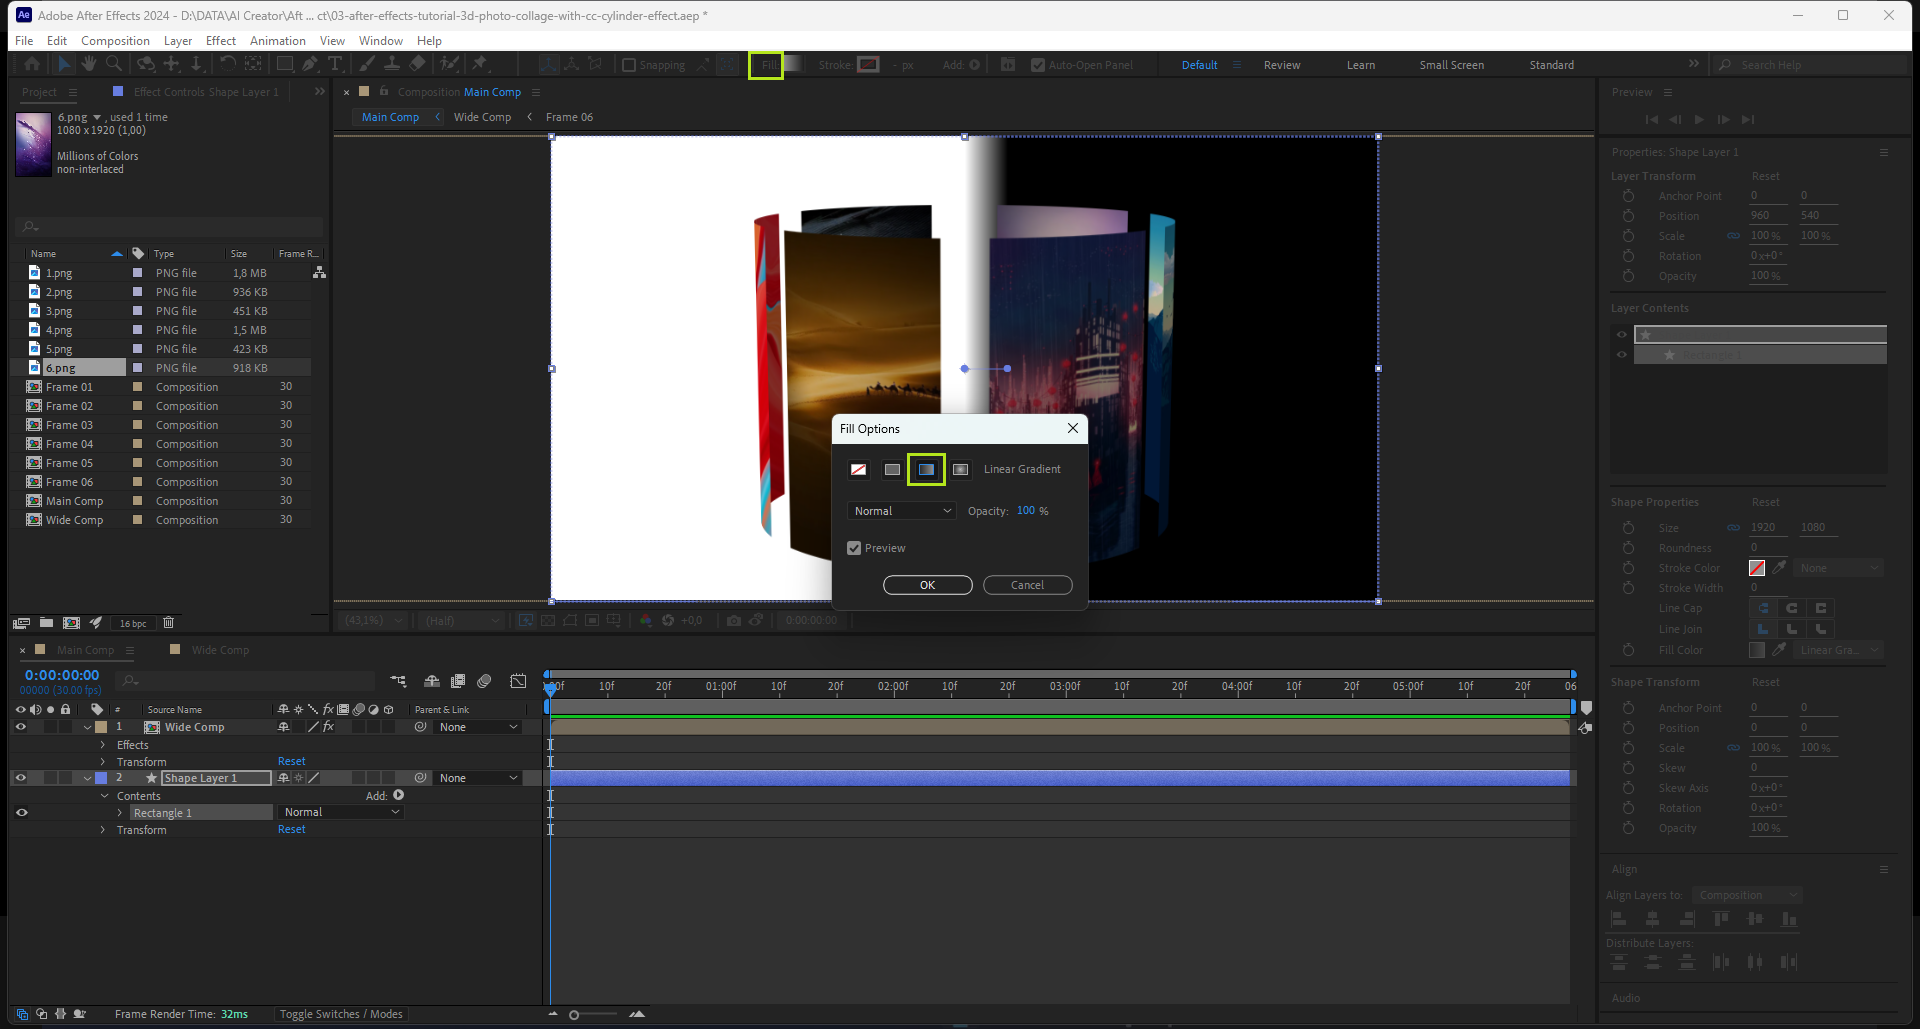1920x1029 pixels.
Task: Open Parent dropdown for Shape Layer 1
Action: coord(478,778)
